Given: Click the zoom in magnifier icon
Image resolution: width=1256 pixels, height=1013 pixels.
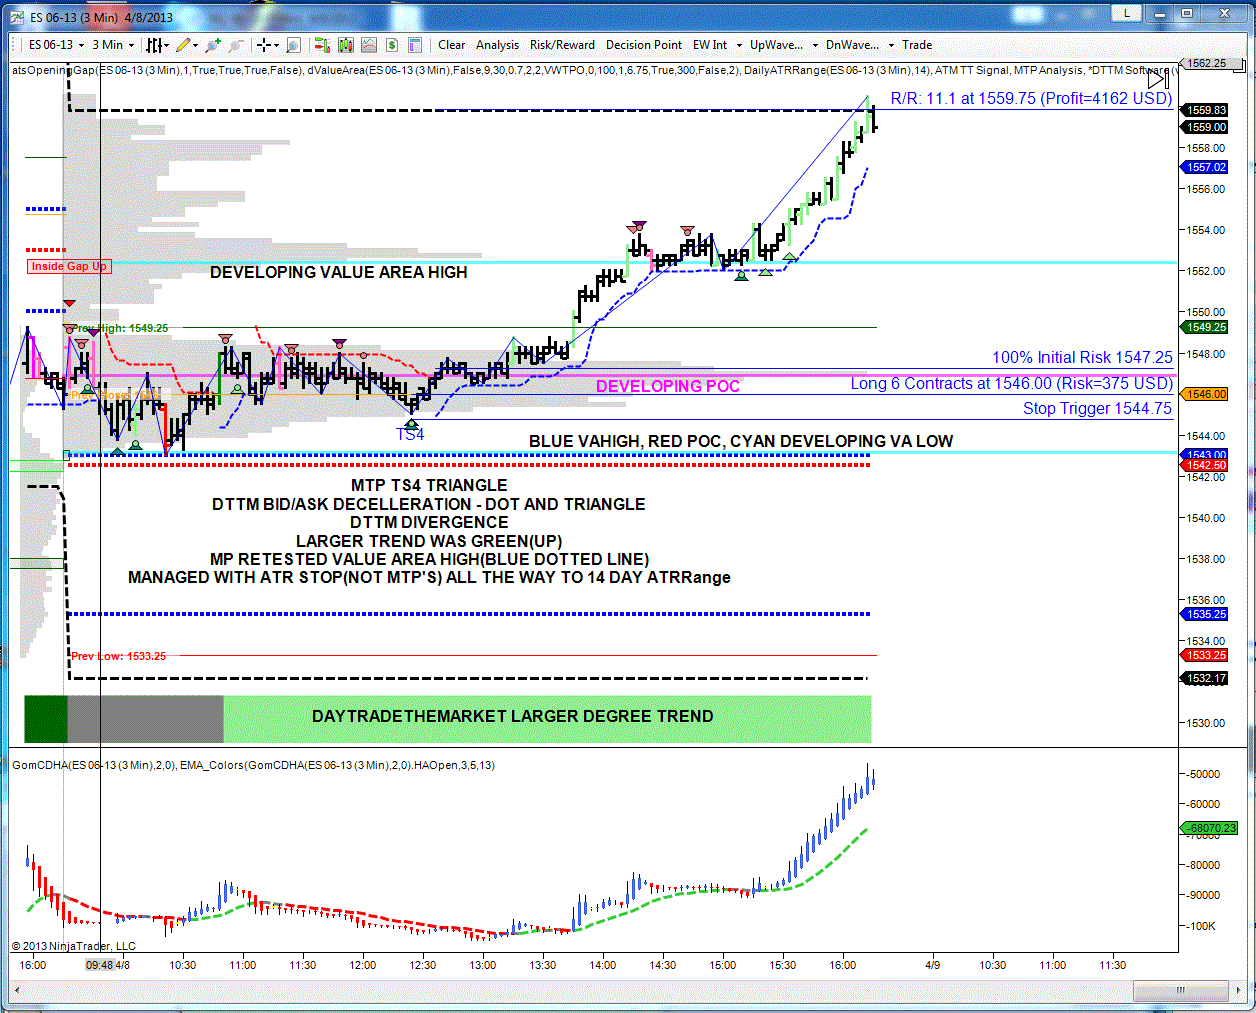Looking at the screenshot, I should (x=213, y=45).
